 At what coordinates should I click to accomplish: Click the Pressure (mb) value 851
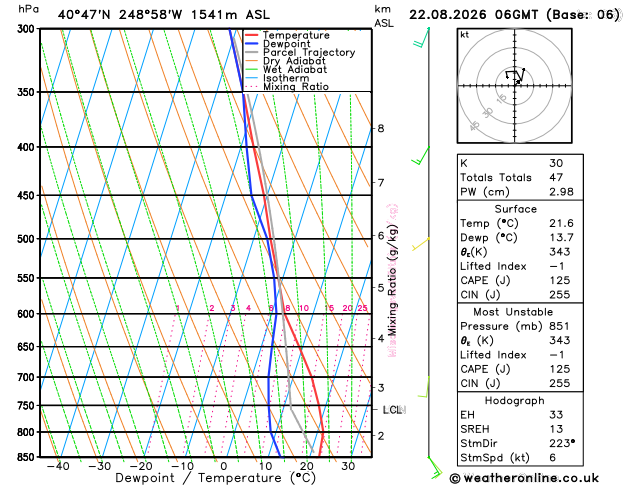[x=559, y=326]
